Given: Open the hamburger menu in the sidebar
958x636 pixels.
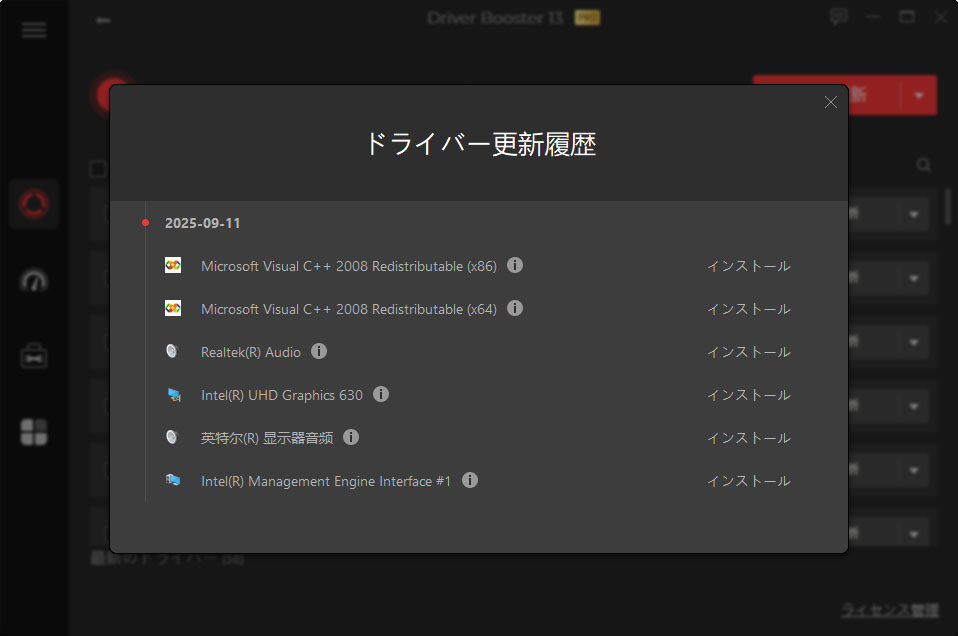Looking at the screenshot, I should point(34,29).
